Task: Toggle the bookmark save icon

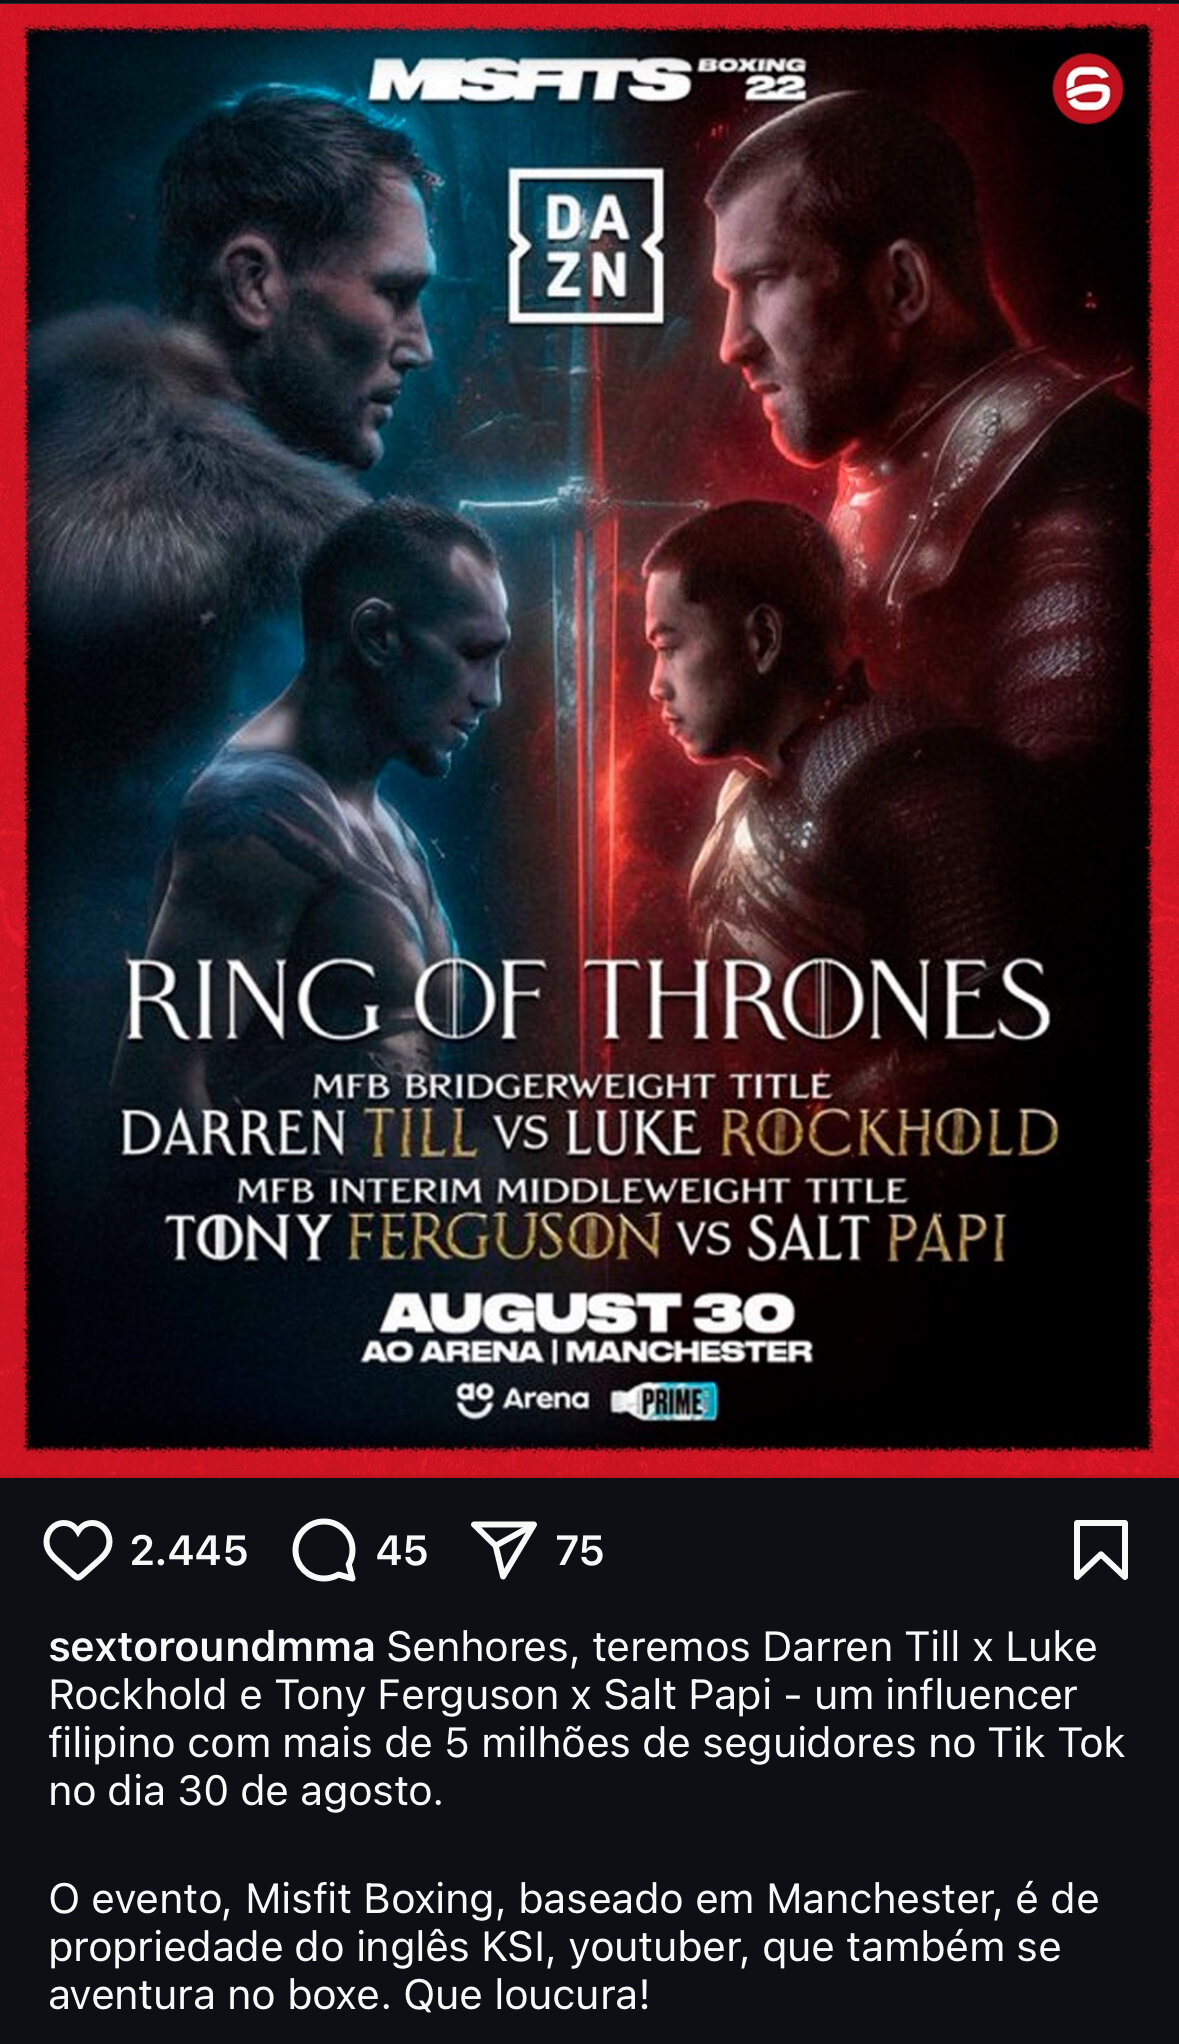Action: pyautogui.click(x=1101, y=1550)
